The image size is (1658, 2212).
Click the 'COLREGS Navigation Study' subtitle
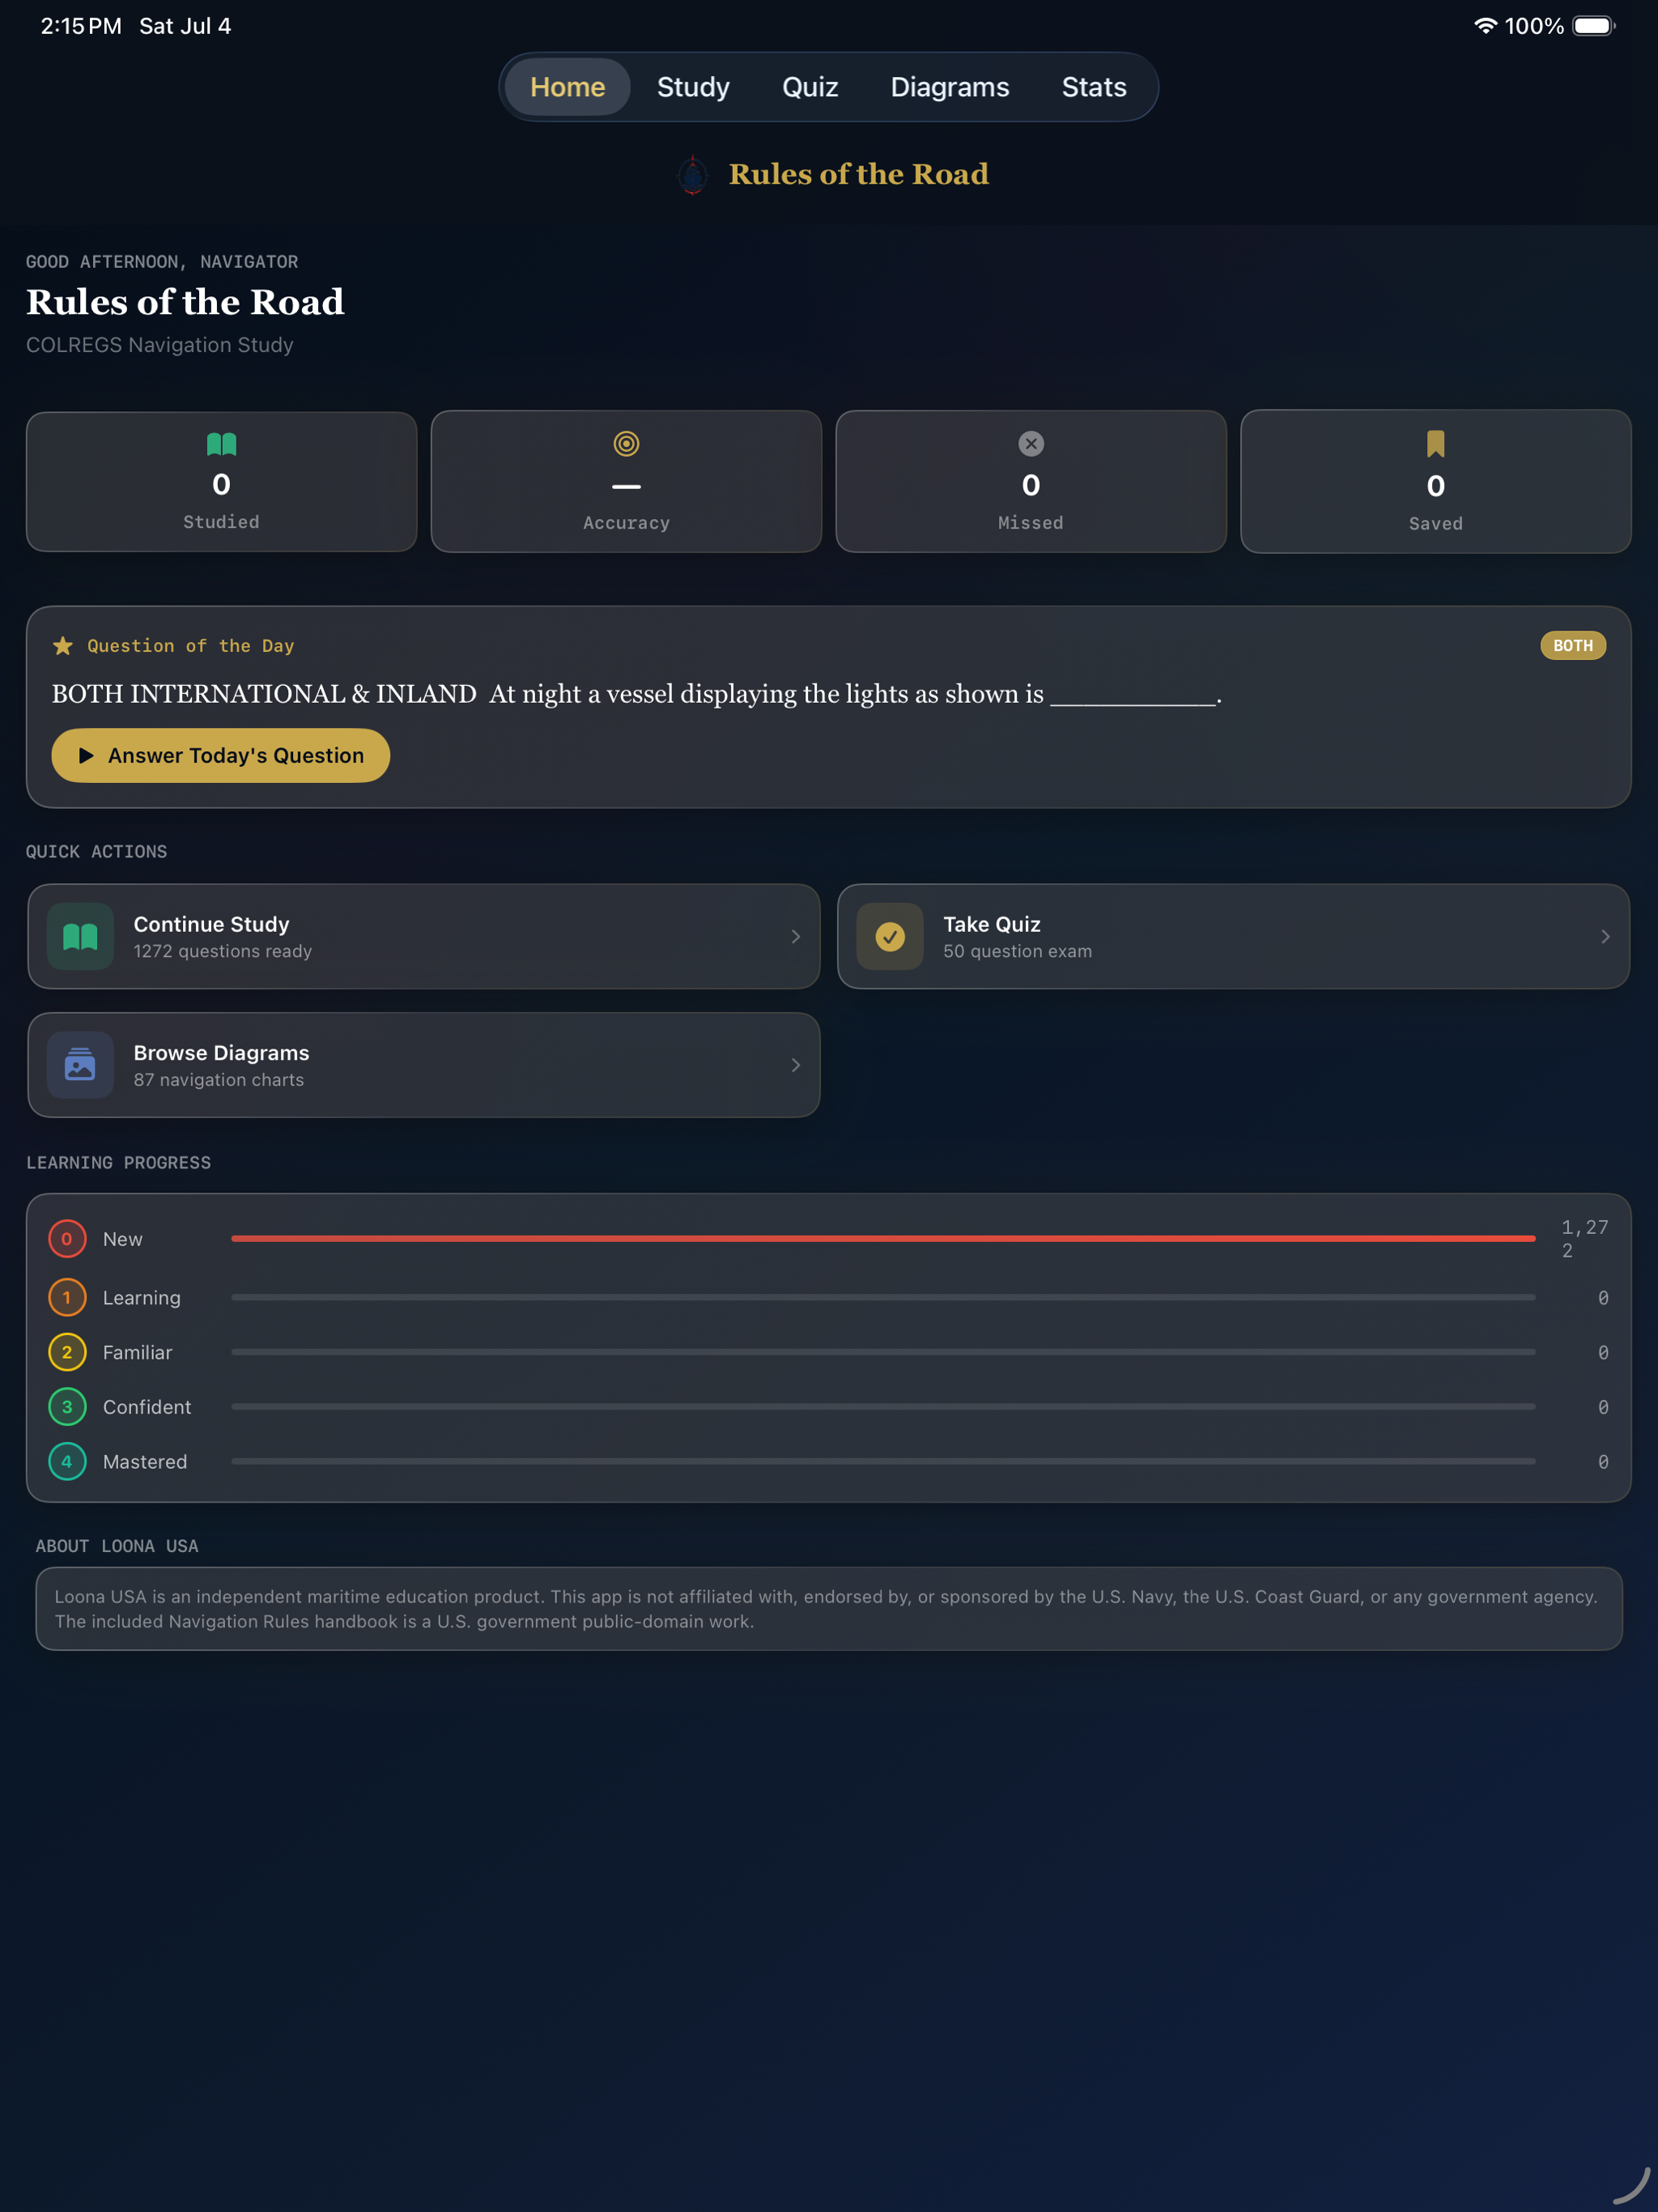160,345
